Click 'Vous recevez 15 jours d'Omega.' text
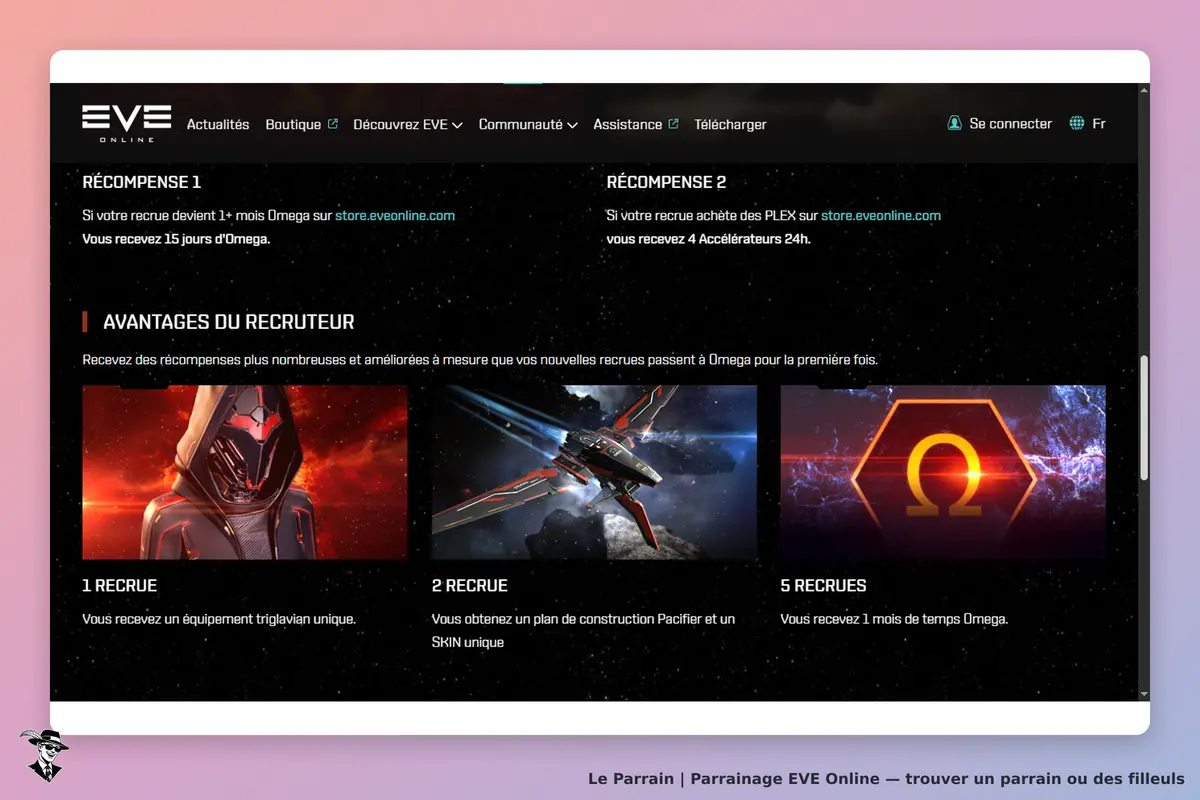The height and width of the screenshot is (800, 1200). [x=176, y=239]
